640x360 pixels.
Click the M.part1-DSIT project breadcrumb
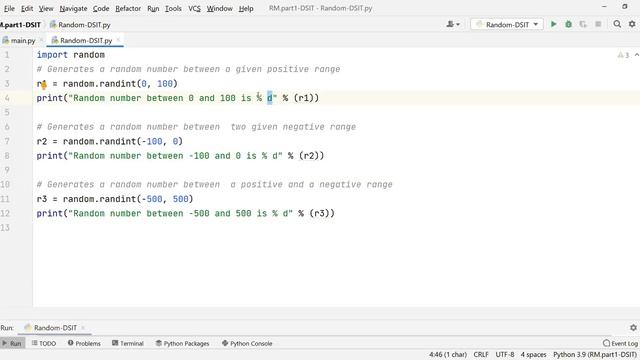tap(20, 25)
